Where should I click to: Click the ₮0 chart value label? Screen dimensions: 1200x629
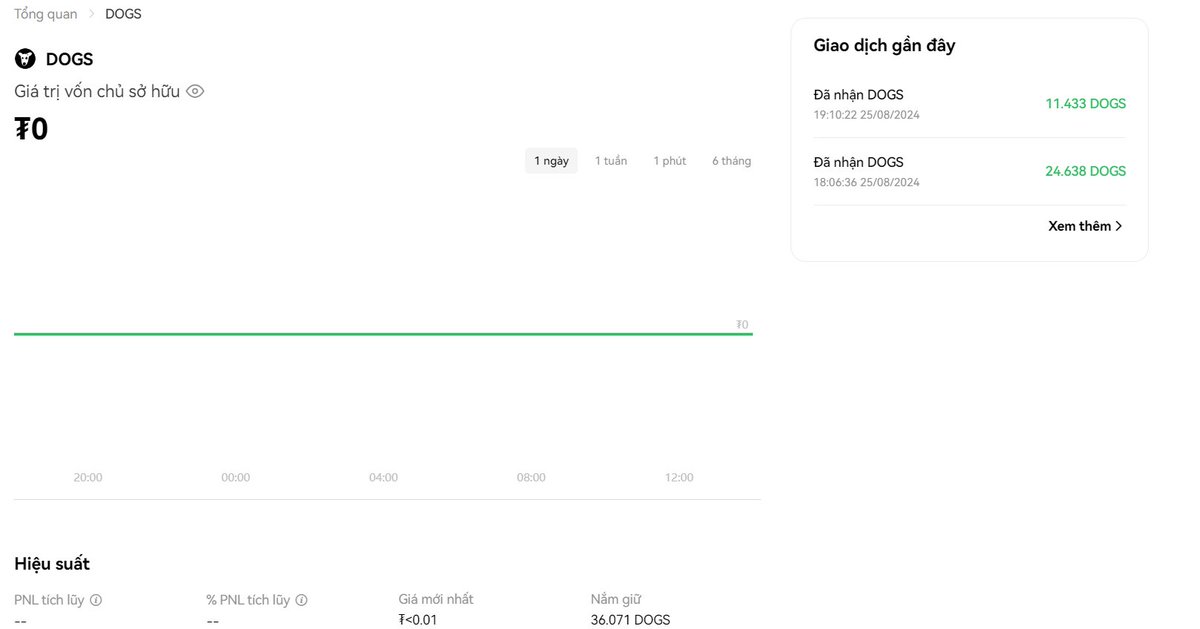pos(742,324)
